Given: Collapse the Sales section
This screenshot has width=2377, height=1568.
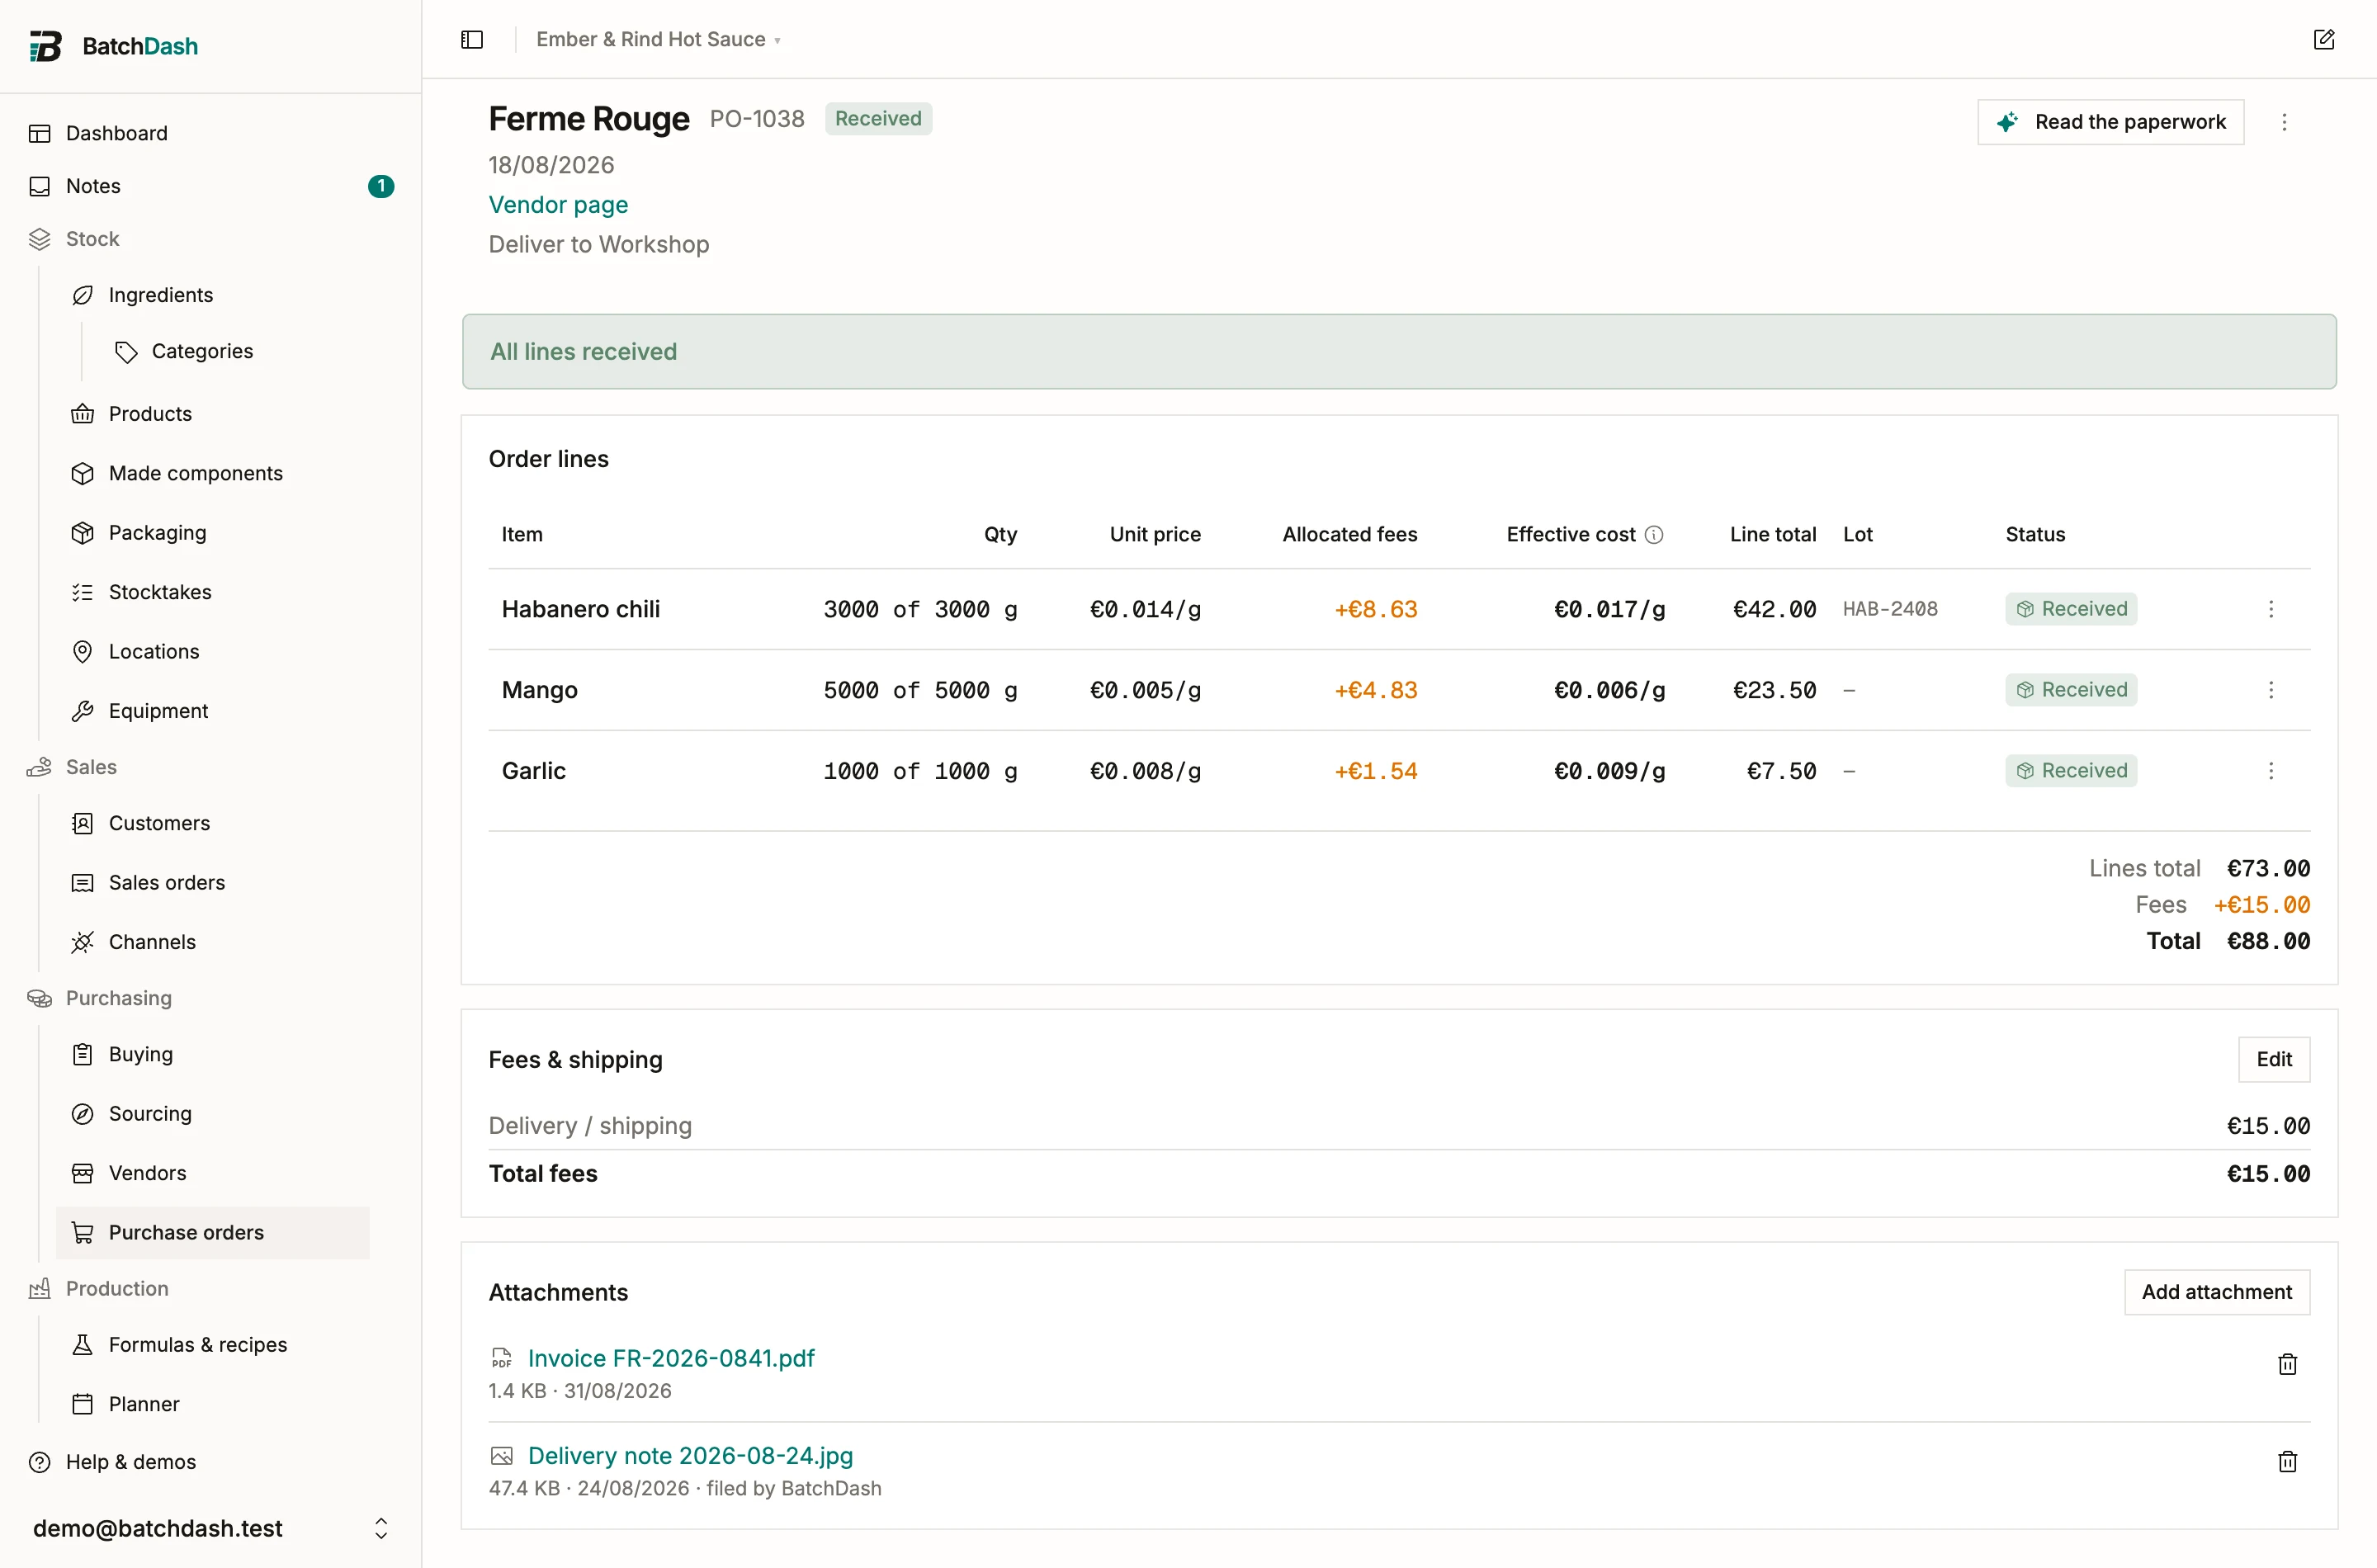Looking at the screenshot, I should 91,767.
